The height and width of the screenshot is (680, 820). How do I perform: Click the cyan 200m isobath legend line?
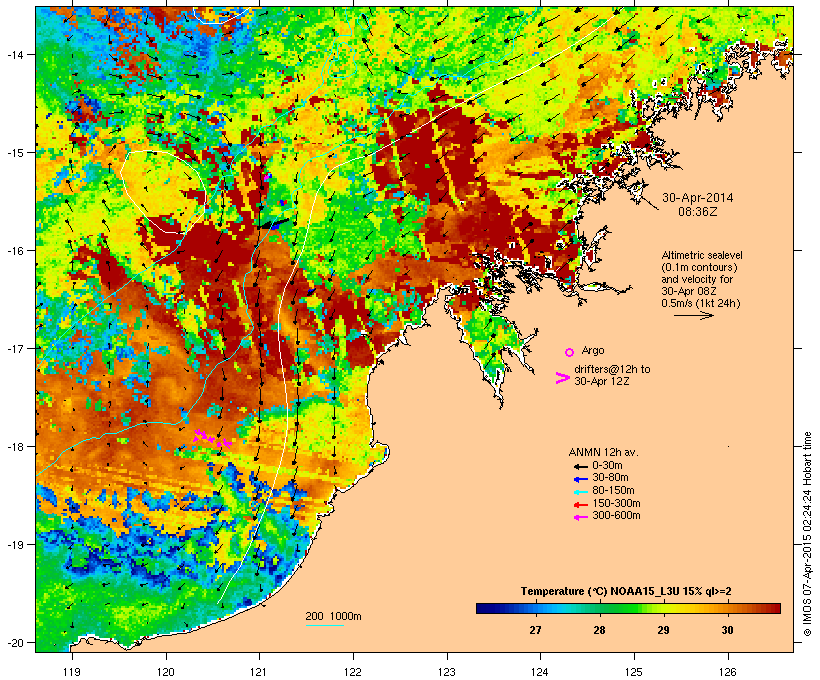click(x=324, y=625)
